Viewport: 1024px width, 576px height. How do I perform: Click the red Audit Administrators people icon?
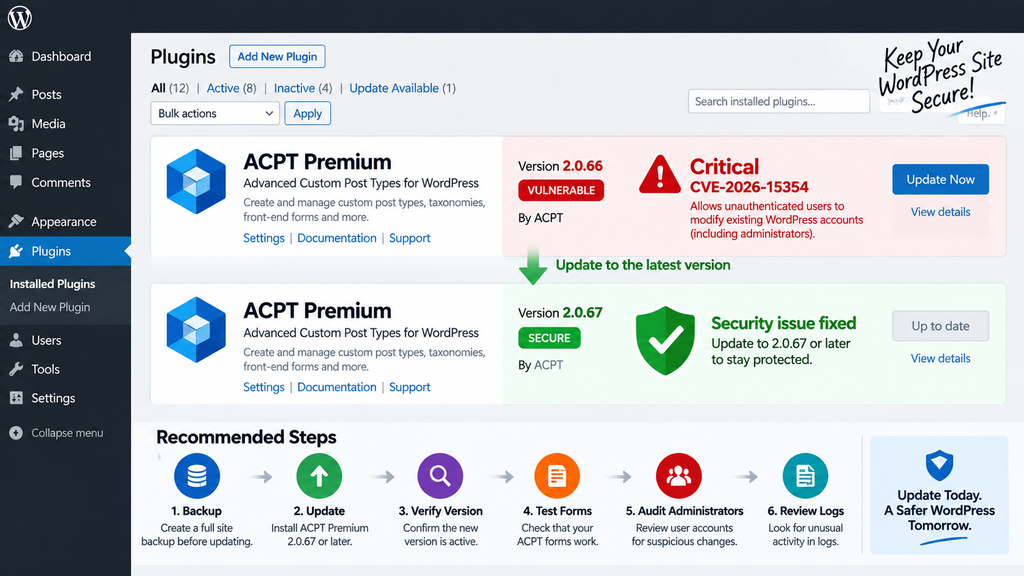point(679,476)
